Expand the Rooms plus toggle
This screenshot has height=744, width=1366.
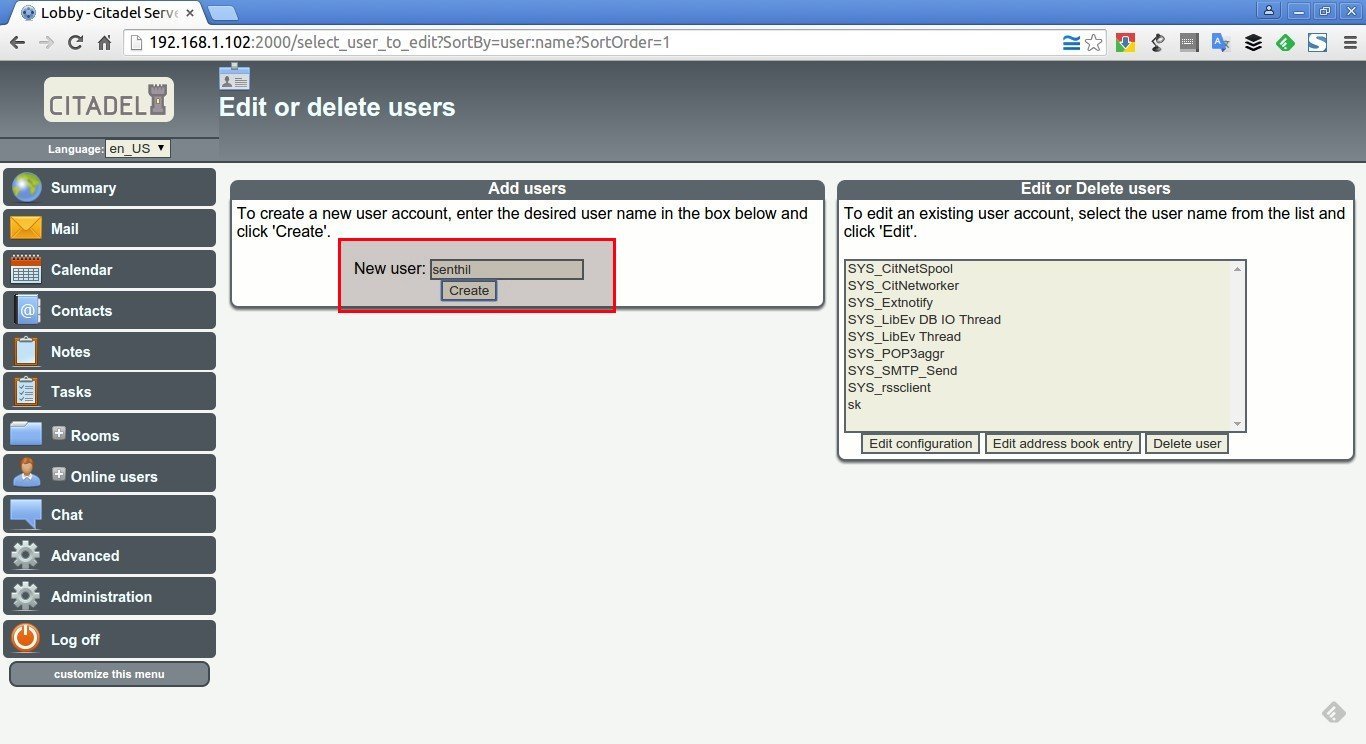coord(59,433)
